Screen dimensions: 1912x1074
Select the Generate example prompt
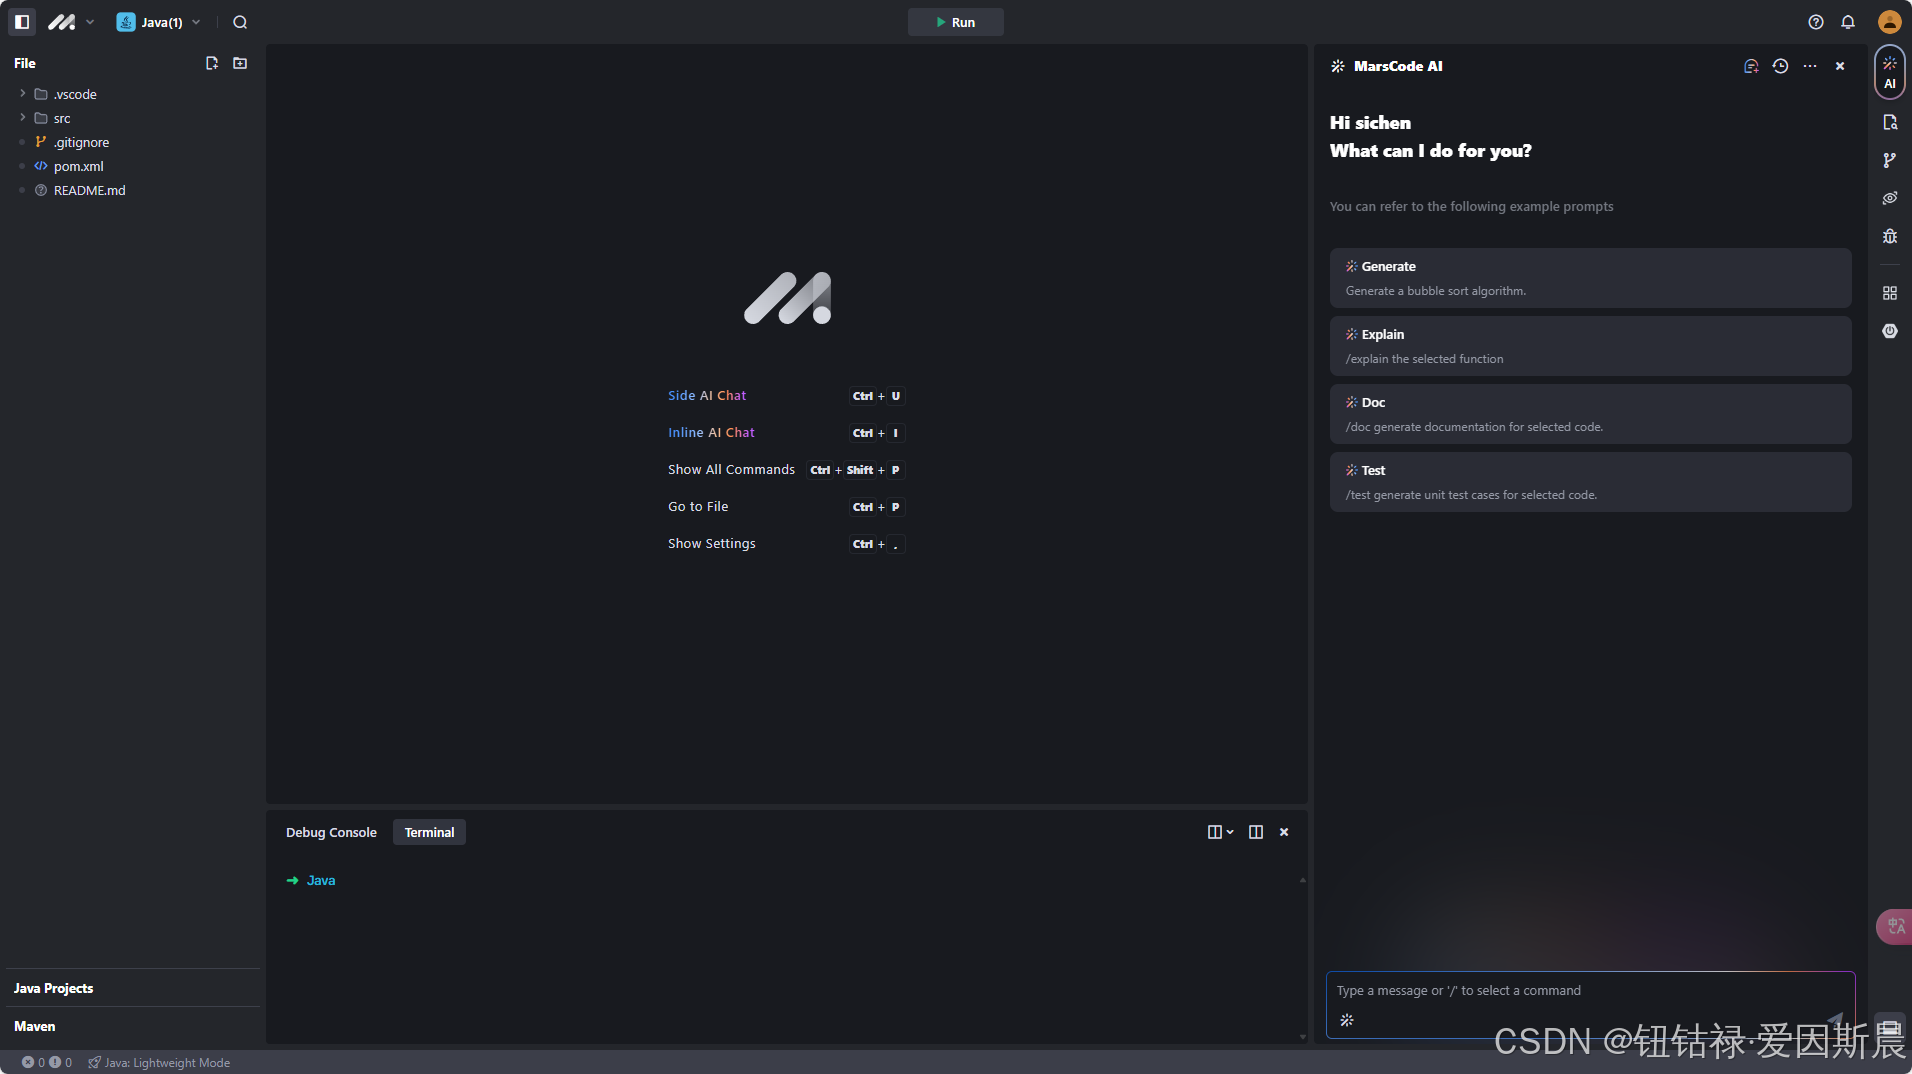click(1590, 278)
